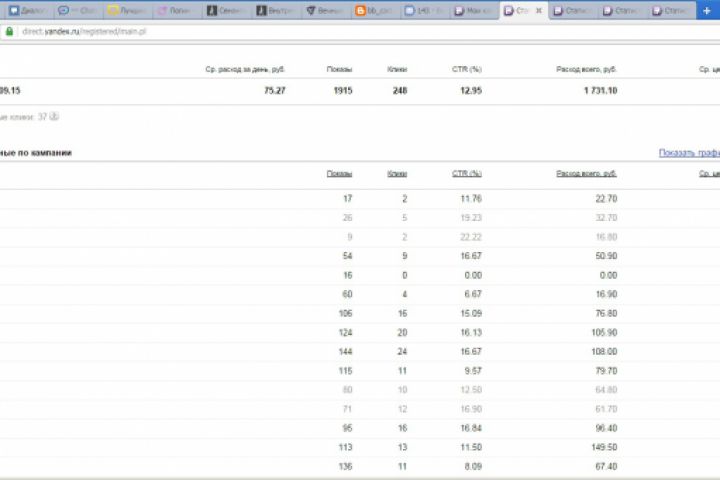The height and width of the screenshot is (480, 720).
Task: Click the CTR cell 8.09
Action: pos(473,466)
